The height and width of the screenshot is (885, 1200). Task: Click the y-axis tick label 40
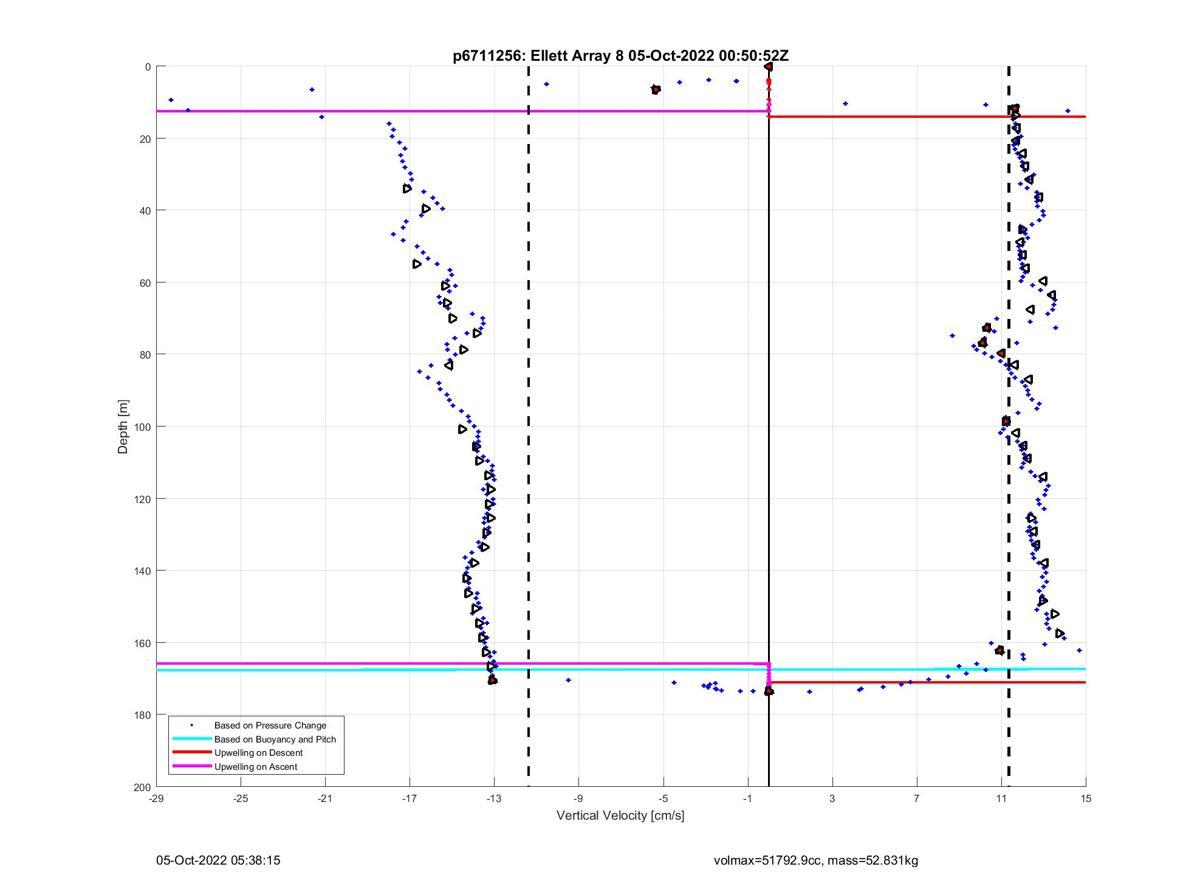(145, 211)
